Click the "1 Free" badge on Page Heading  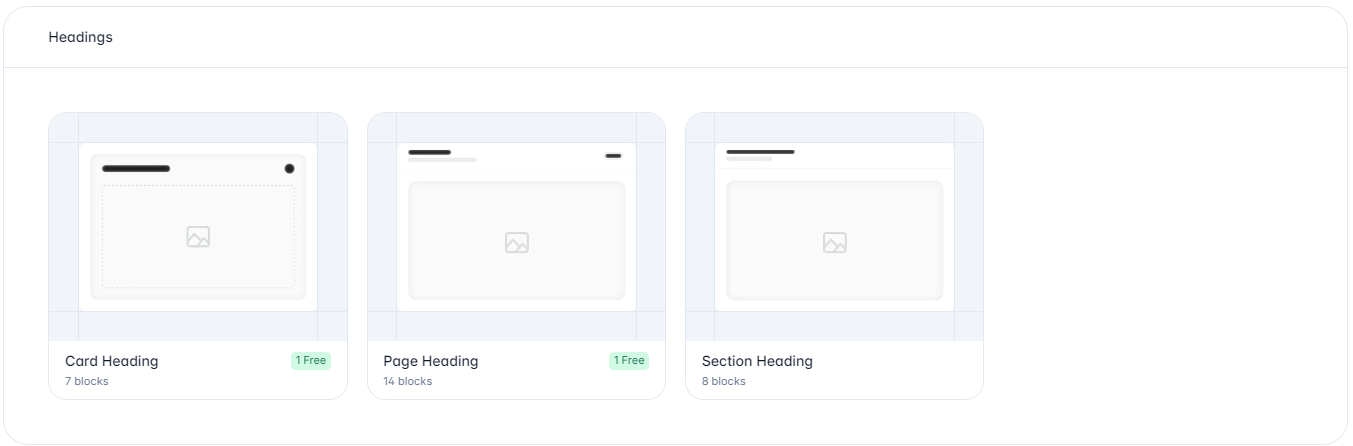pyautogui.click(x=628, y=361)
